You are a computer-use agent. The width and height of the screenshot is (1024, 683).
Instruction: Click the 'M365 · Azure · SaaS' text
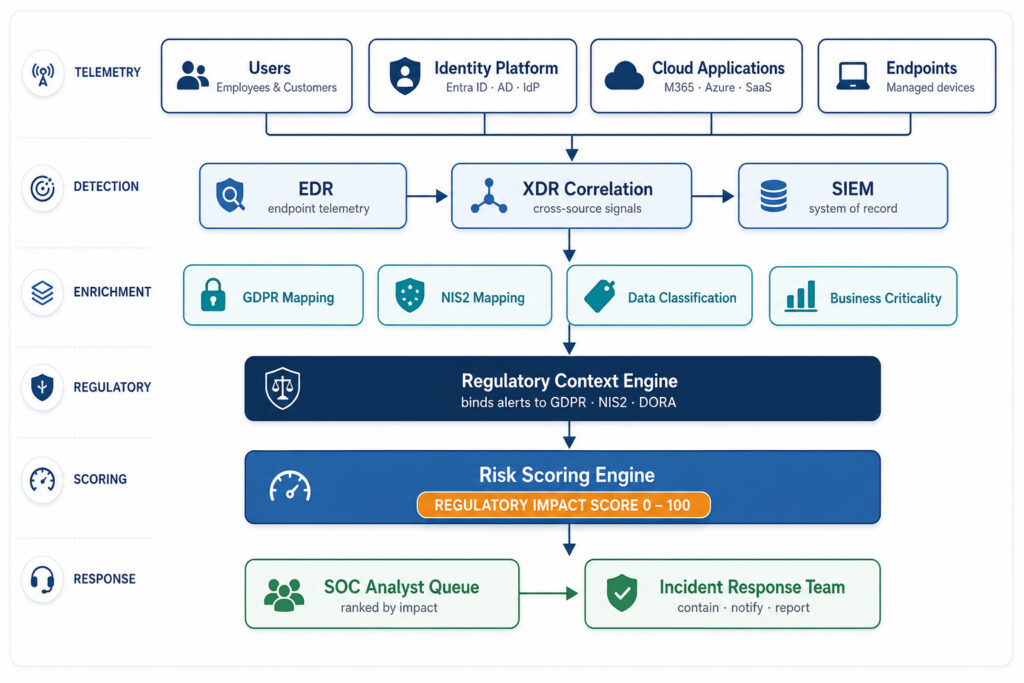tap(718, 87)
